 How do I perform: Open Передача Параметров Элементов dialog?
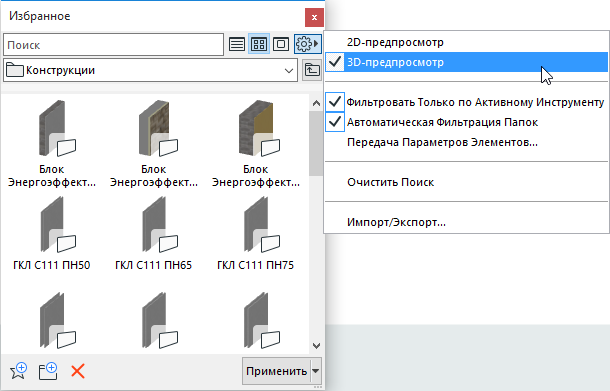click(x=466, y=142)
